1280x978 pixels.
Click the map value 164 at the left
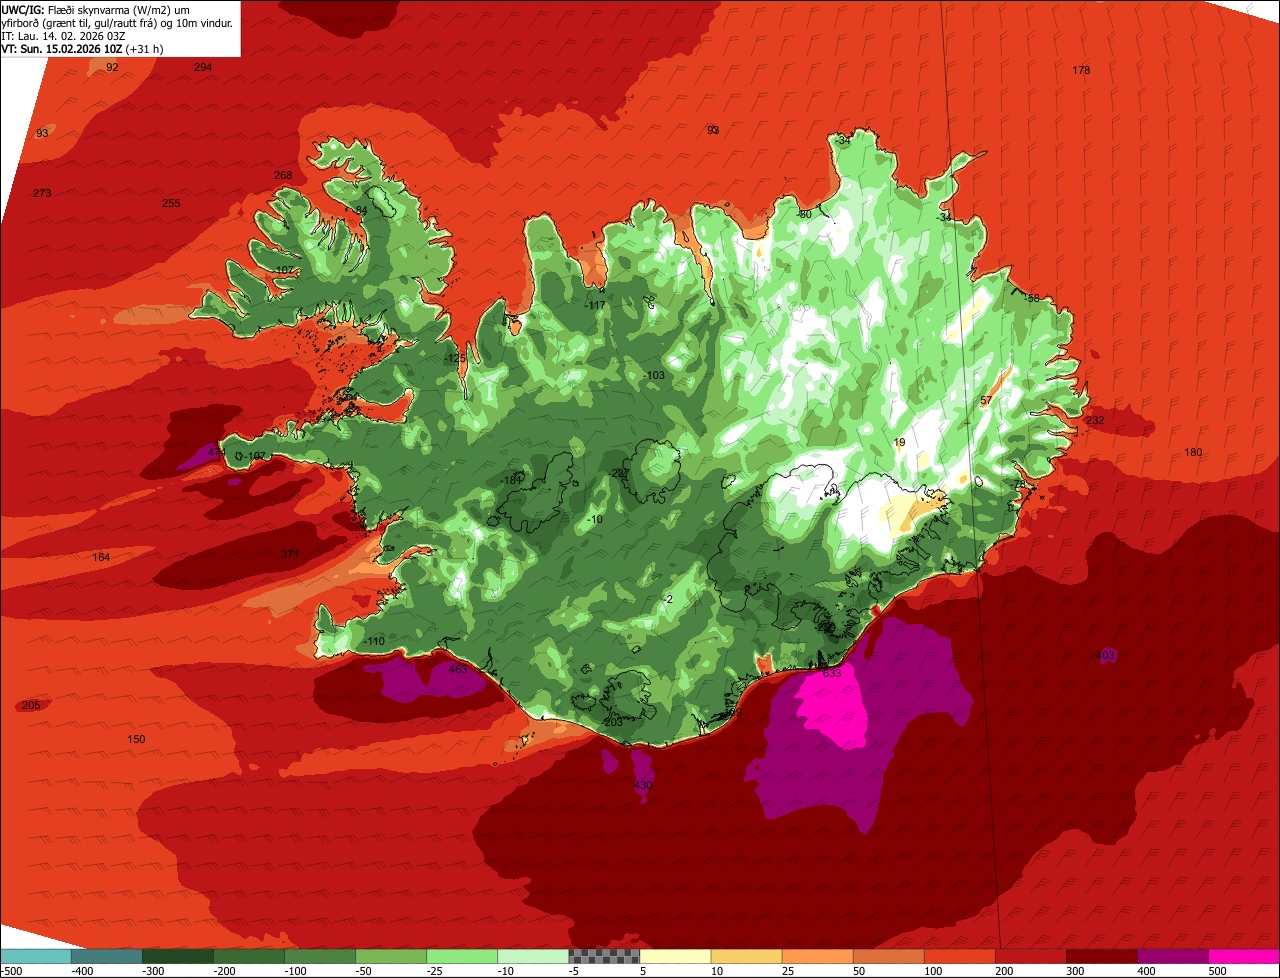[101, 557]
